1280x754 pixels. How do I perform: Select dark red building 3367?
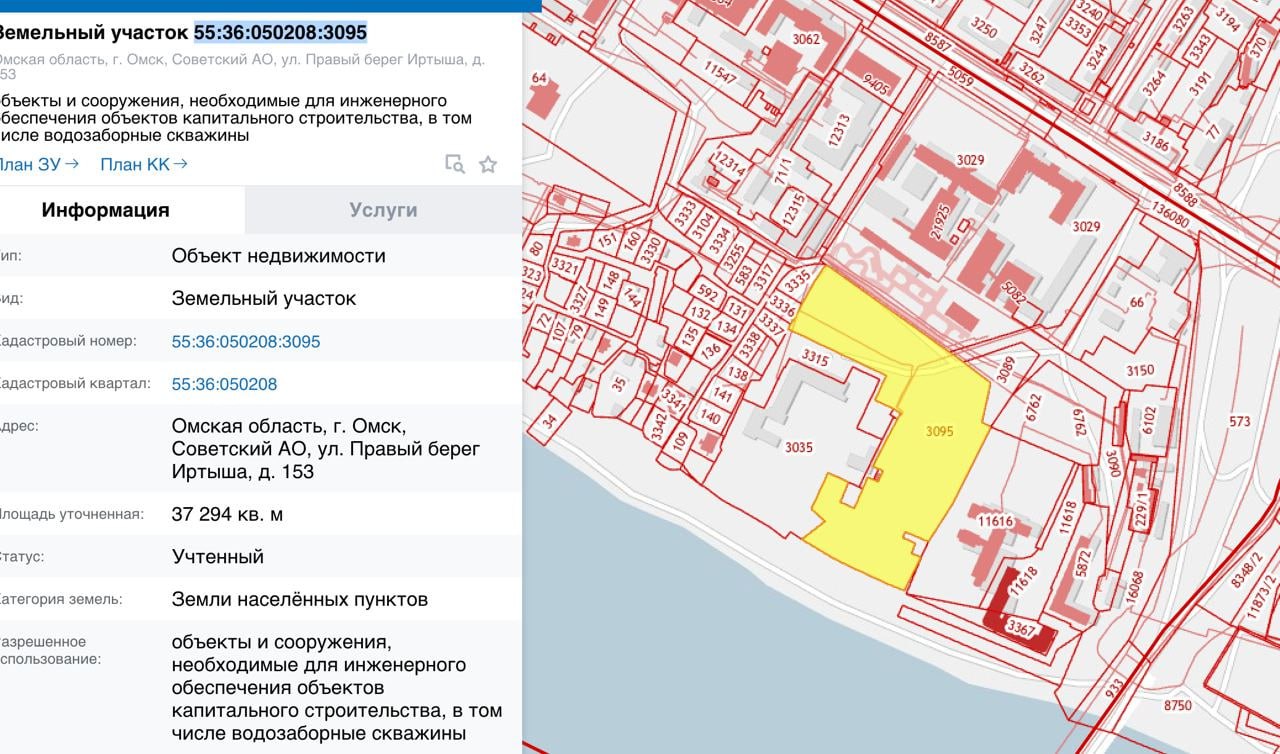pyautogui.click(x=1020, y=628)
